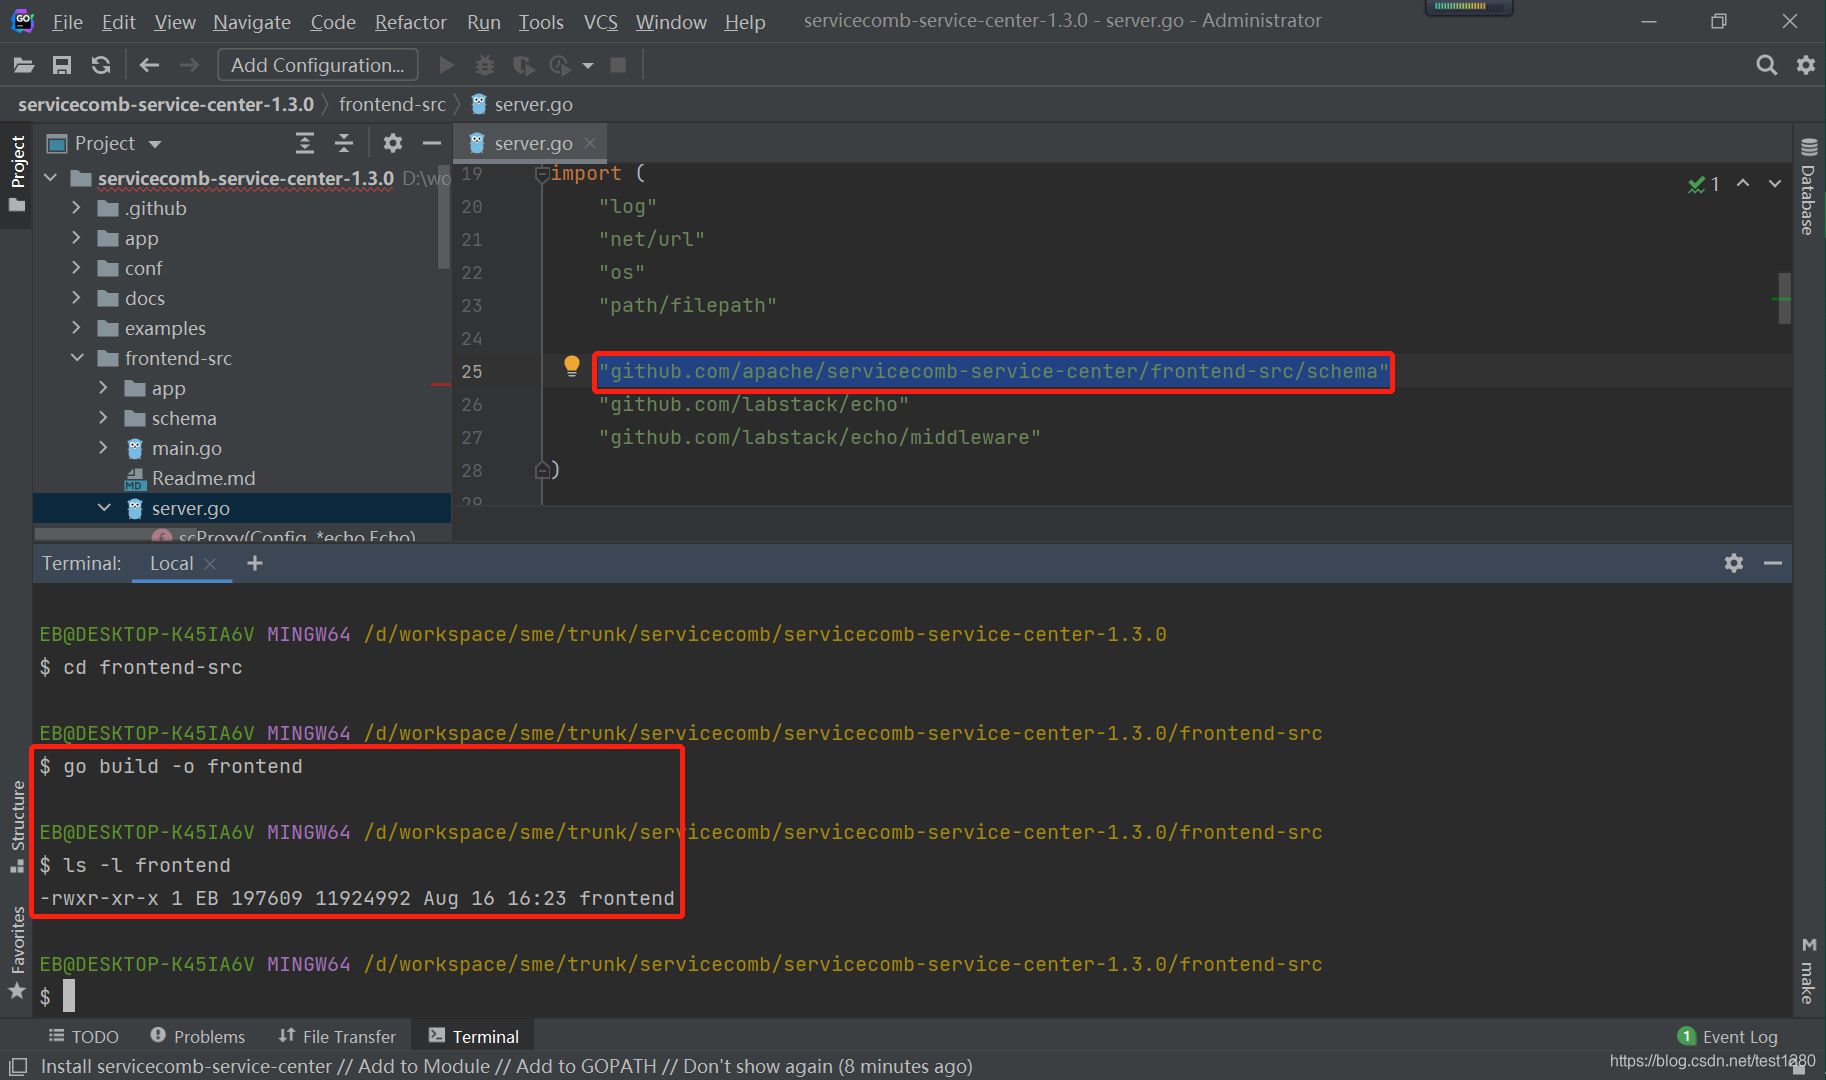1826x1080 pixels.
Task: Click the Search Everywhere magnifier icon
Action: pyautogui.click(x=1767, y=65)
